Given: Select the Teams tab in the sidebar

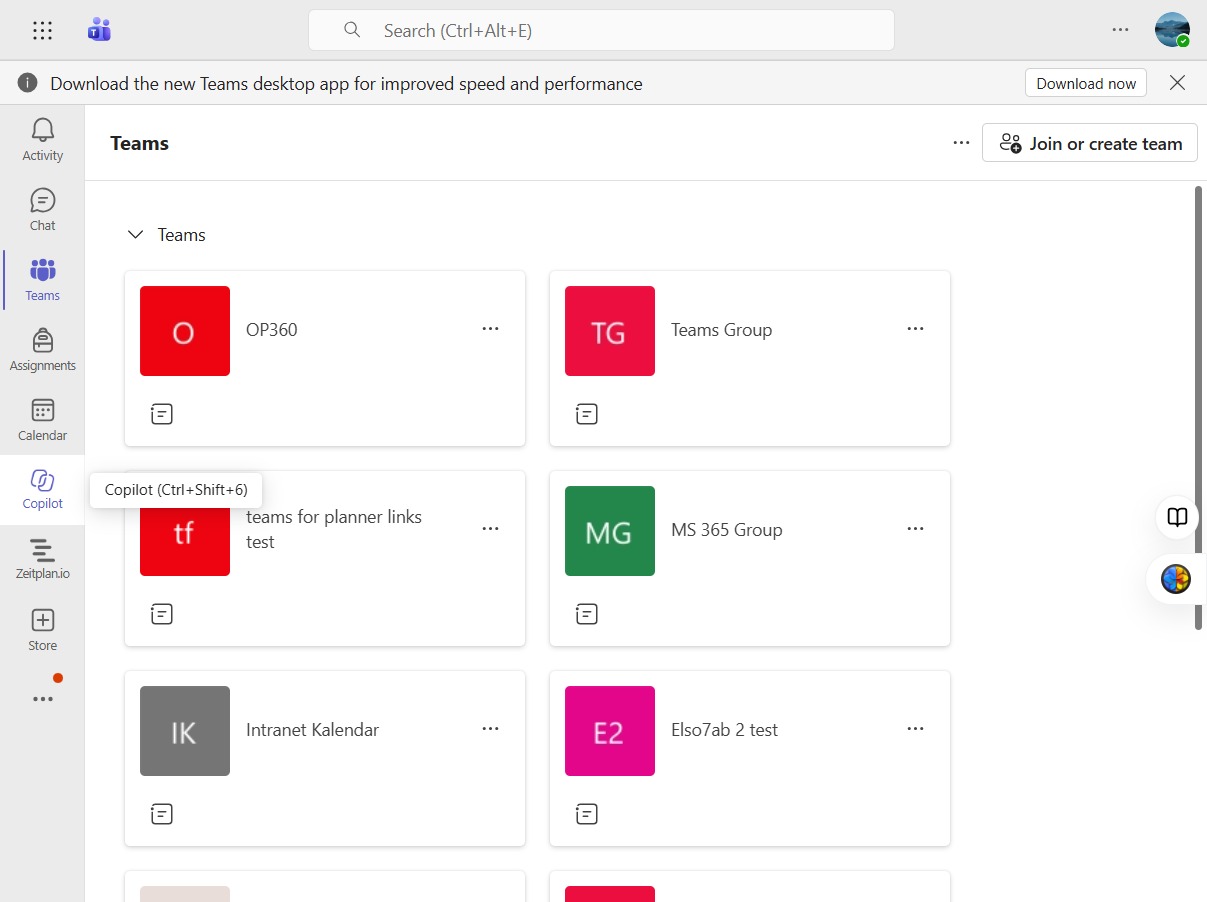Looking at the screenshot, I should [x=42, y=280].
